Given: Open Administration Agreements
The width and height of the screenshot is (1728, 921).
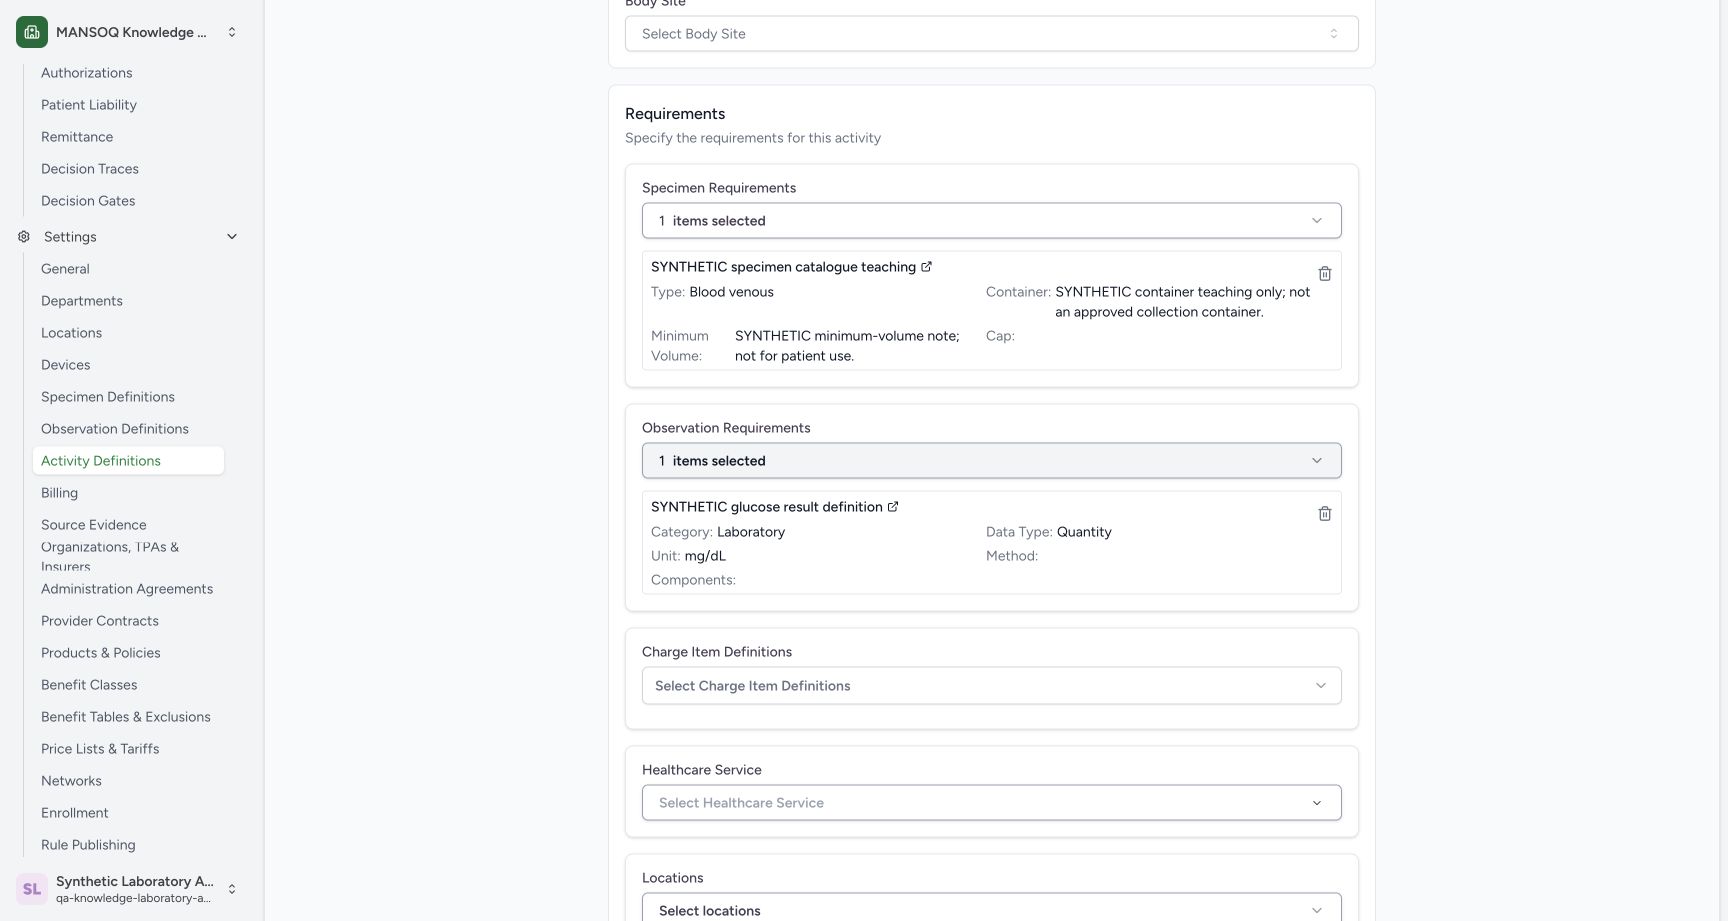Looking at the screenshot, I should point(128,589).
